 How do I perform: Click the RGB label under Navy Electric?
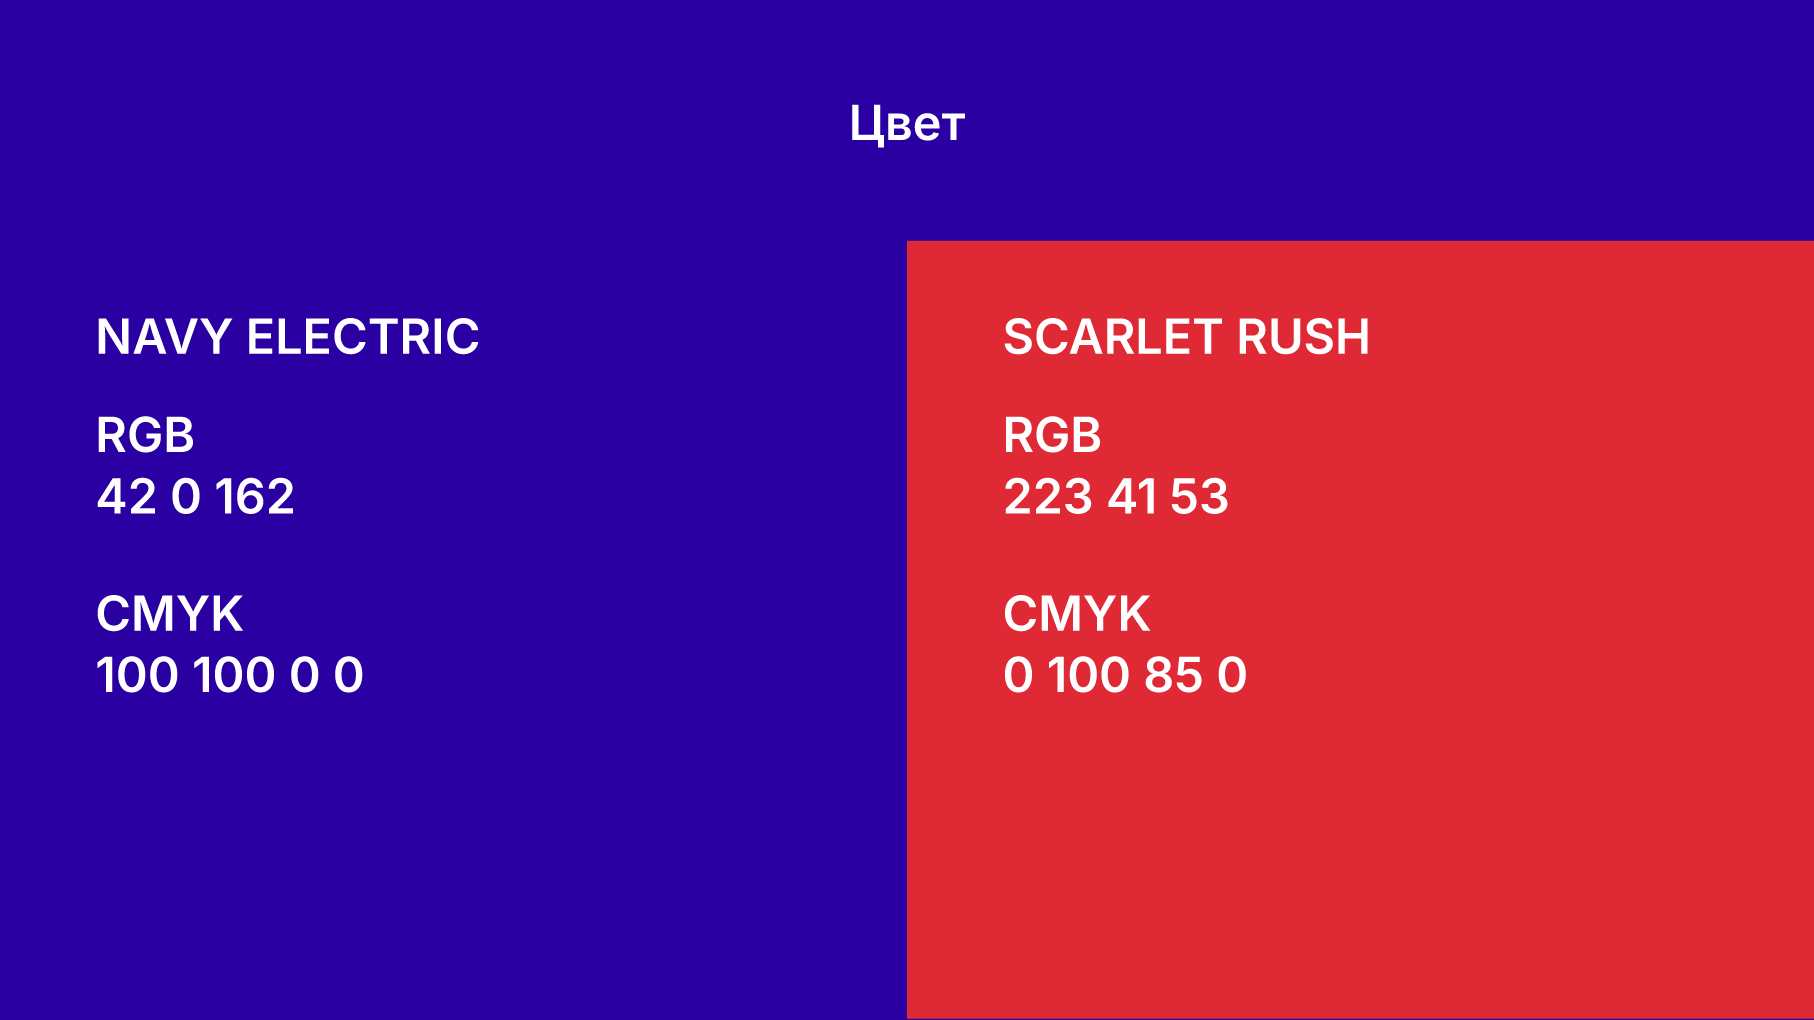click(x=145, y=435)
